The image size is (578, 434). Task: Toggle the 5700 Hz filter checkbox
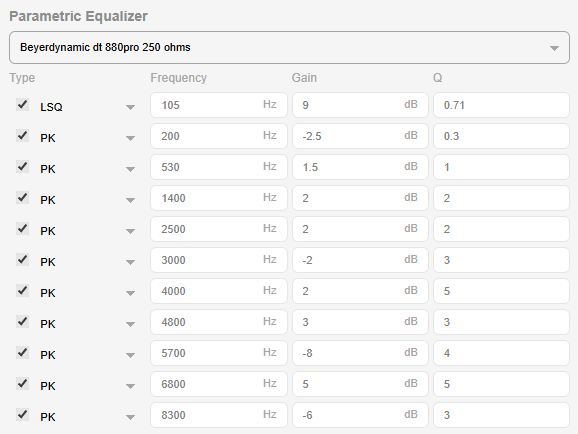[22, 353]
